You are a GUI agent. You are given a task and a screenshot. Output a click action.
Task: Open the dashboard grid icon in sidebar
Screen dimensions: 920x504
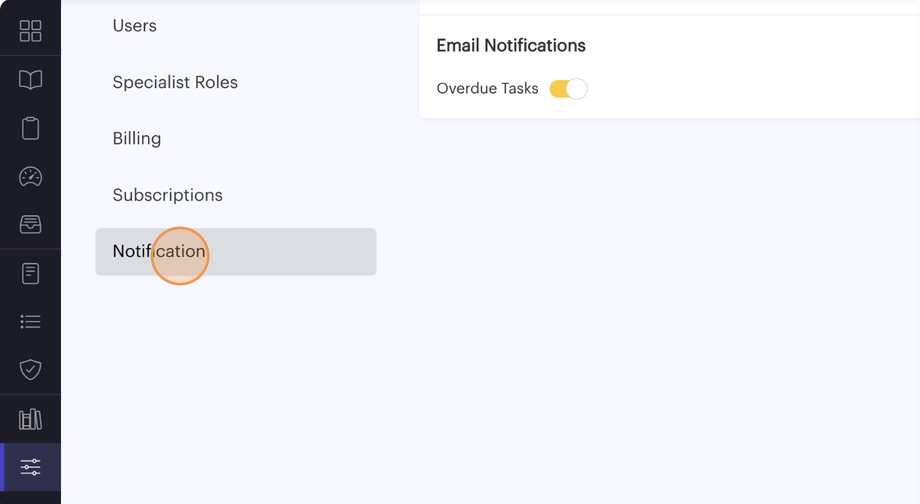30,31
